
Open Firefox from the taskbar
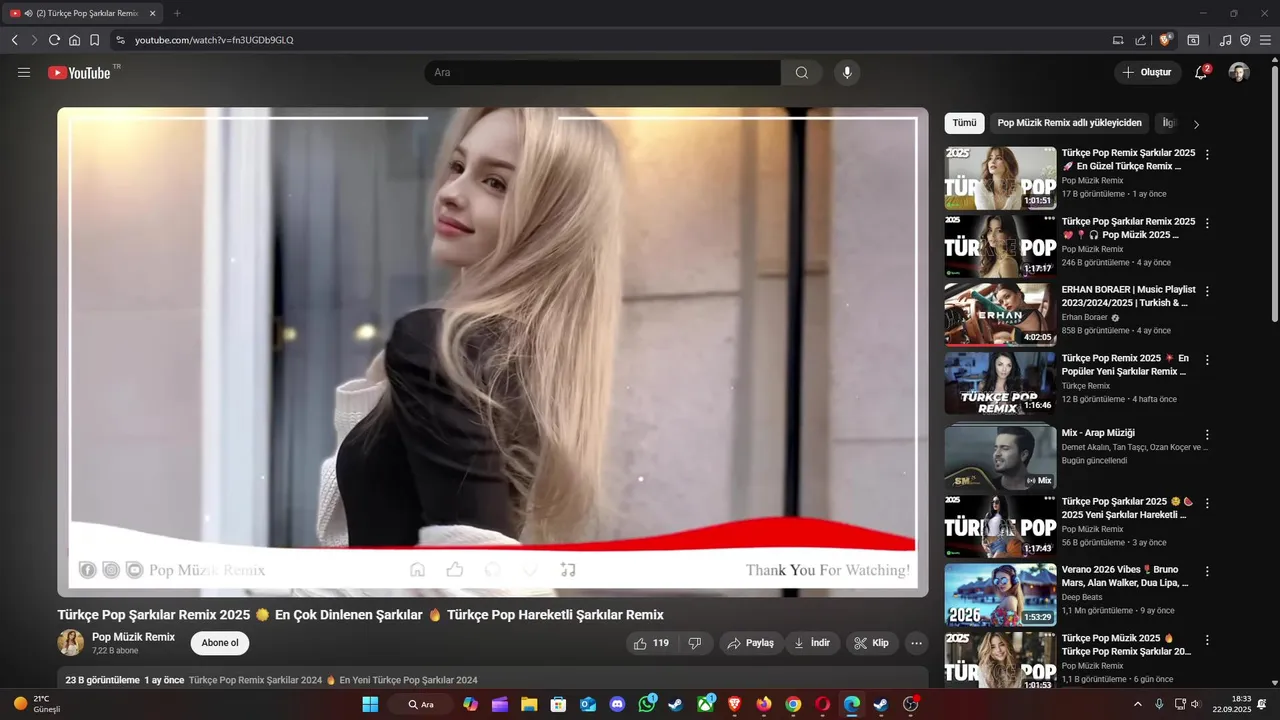(x=764, y=704)
